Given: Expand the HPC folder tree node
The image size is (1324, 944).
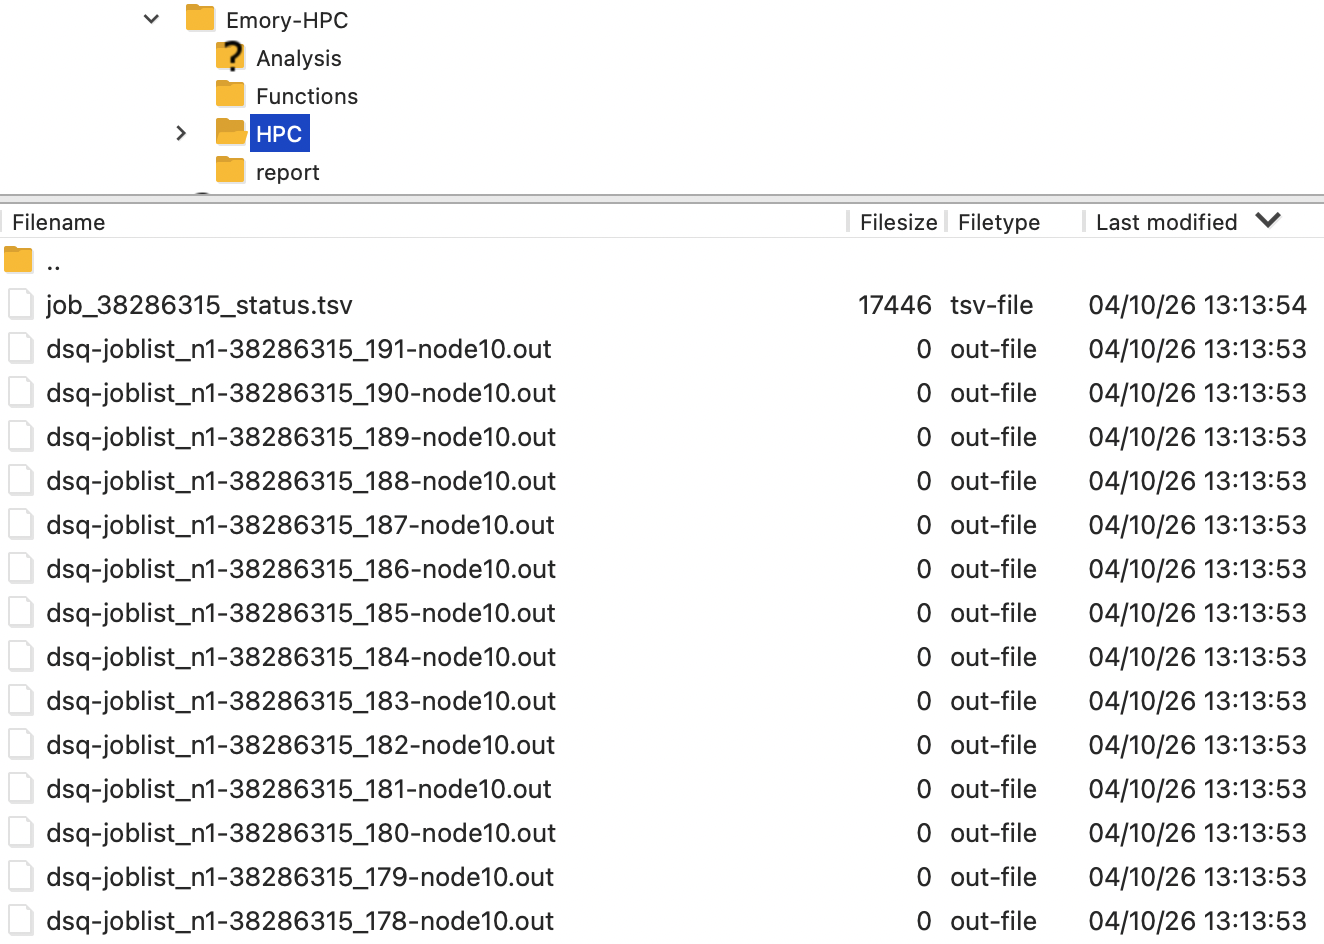Looking at the screenshot, I should pyautogui.click(x=181, y=133).
